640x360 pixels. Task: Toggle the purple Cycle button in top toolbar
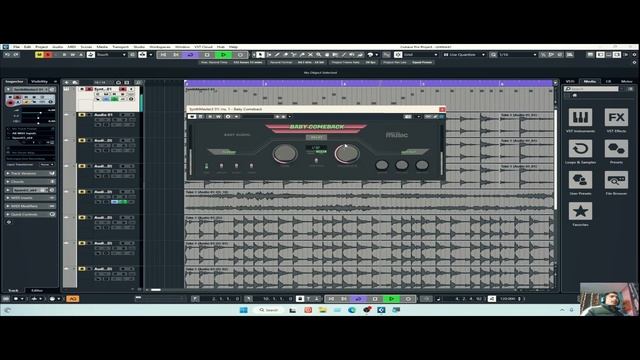tap(190, 55)
